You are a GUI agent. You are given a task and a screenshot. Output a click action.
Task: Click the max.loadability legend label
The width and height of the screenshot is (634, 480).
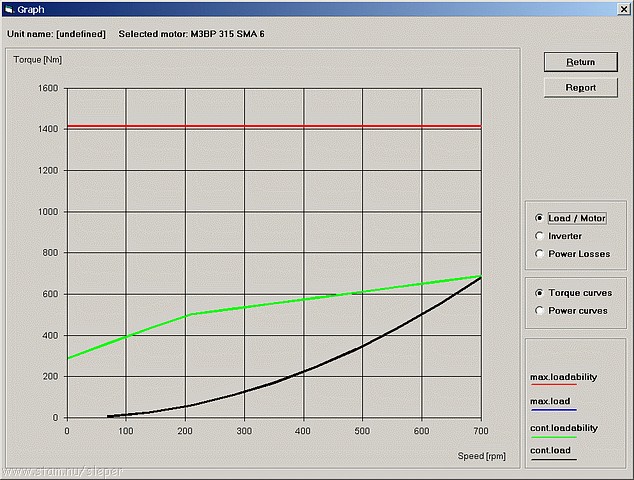(x=564, y=377)
